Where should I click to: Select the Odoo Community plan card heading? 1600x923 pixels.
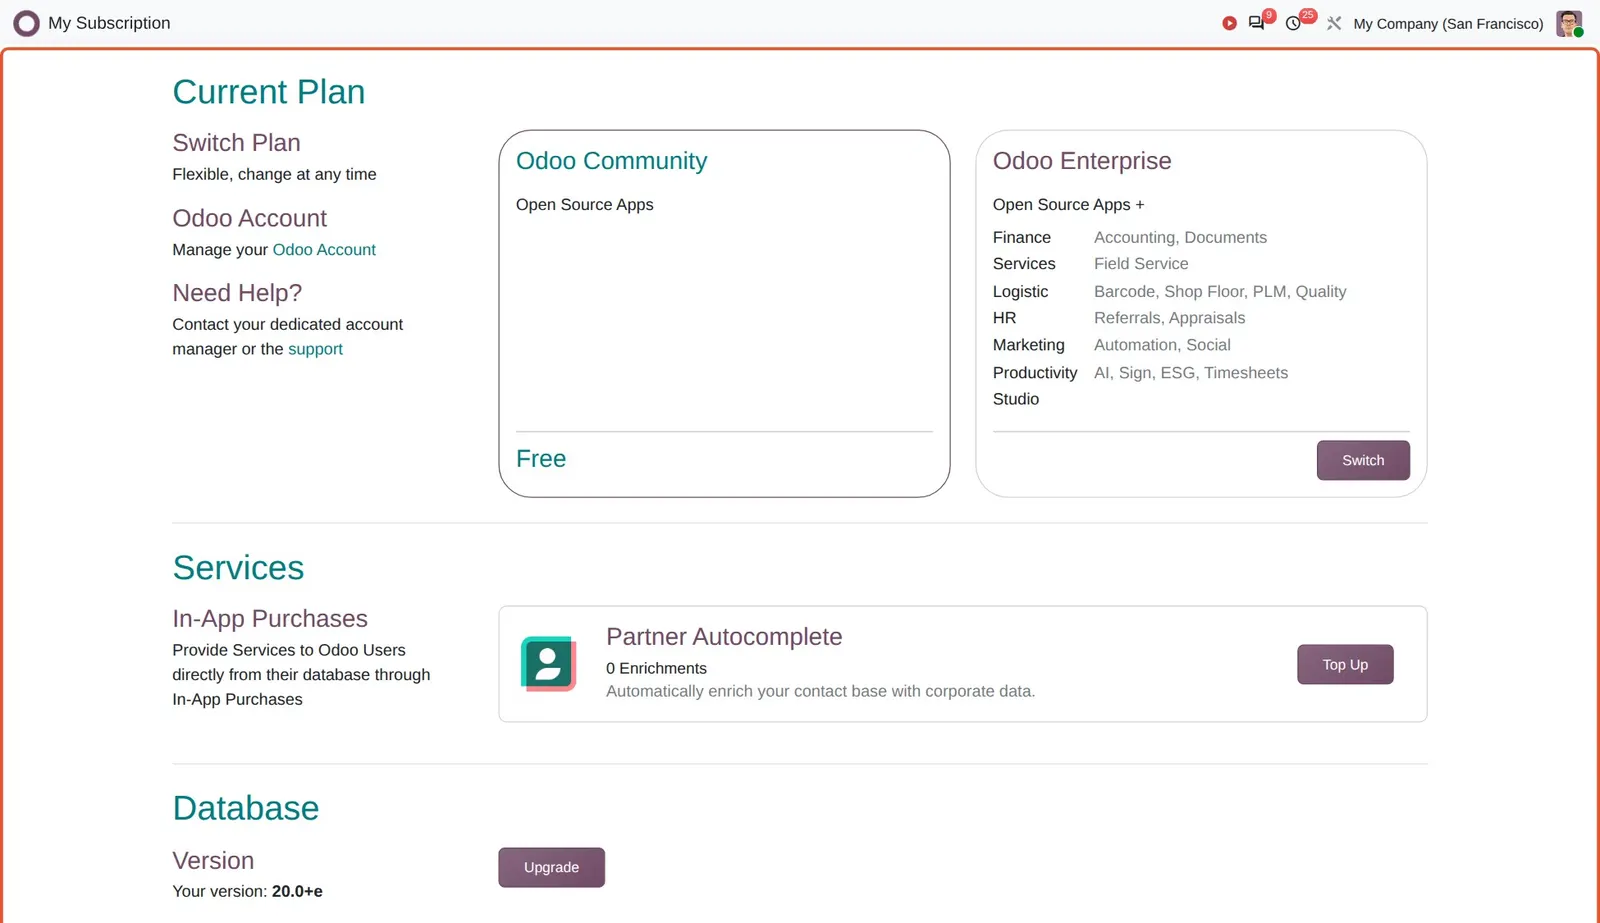[x=611, y=161]
